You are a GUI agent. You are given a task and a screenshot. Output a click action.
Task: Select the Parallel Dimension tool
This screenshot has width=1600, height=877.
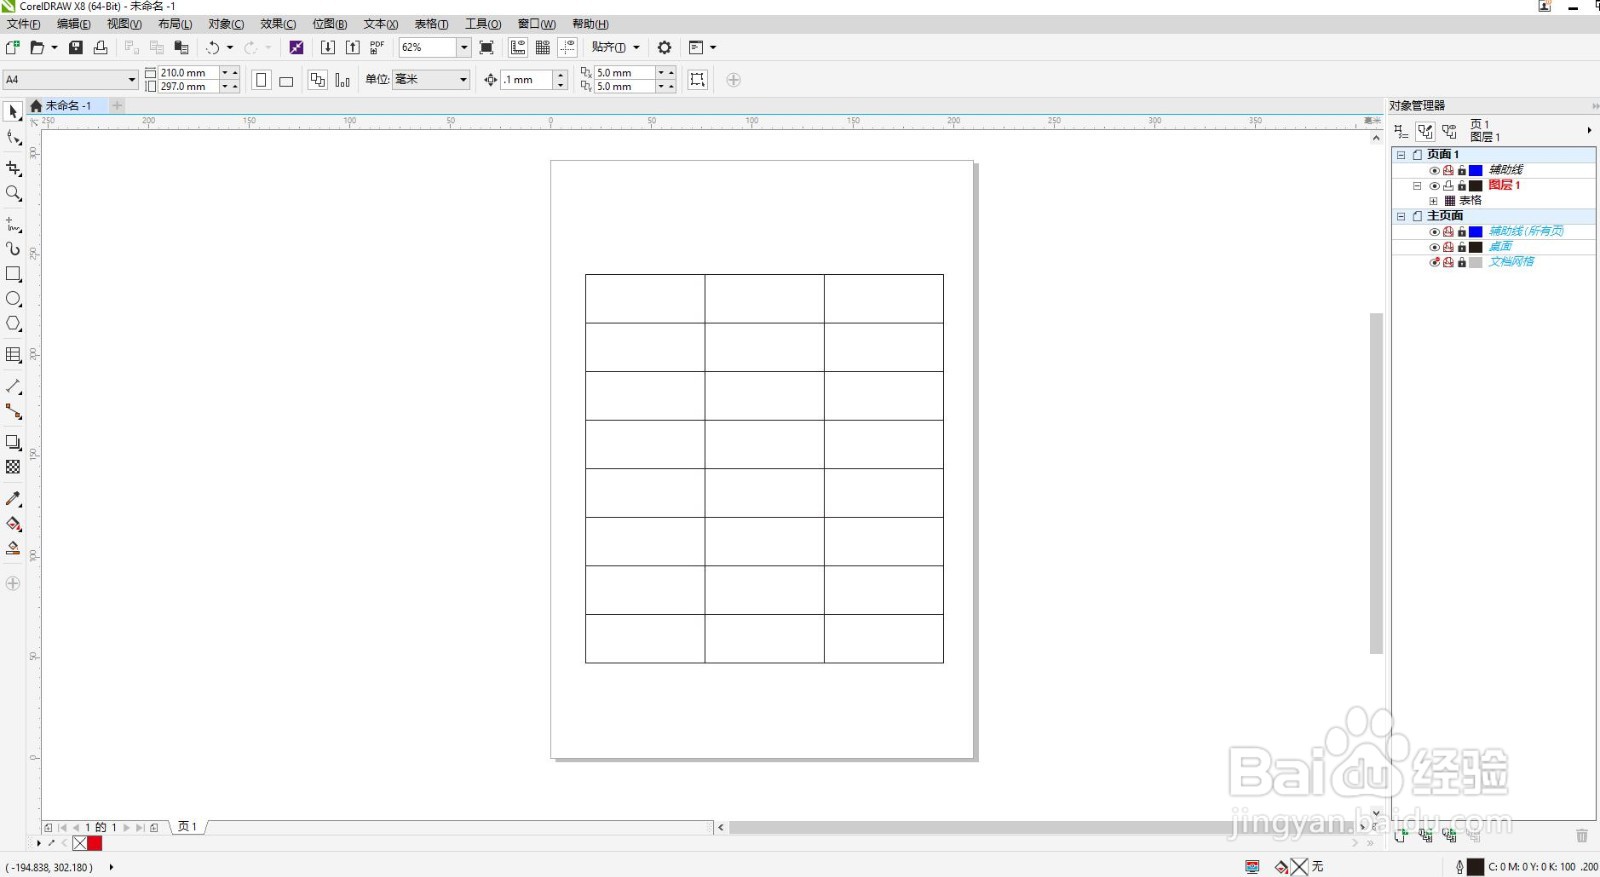coord(13,386)
